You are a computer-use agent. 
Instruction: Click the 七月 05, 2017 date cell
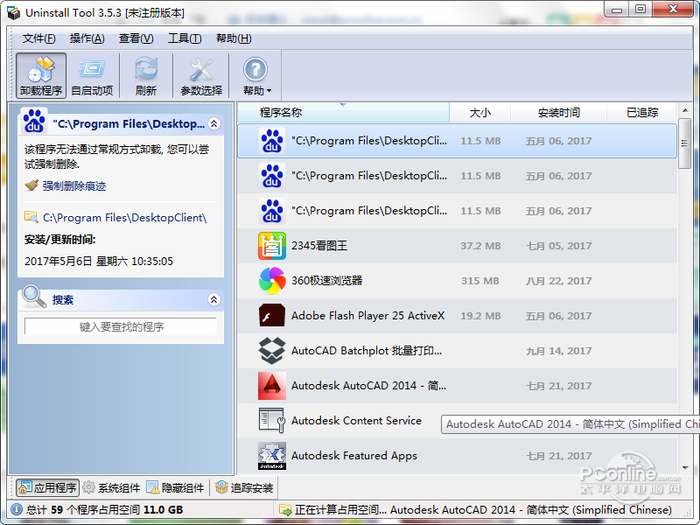coord(558,246)
